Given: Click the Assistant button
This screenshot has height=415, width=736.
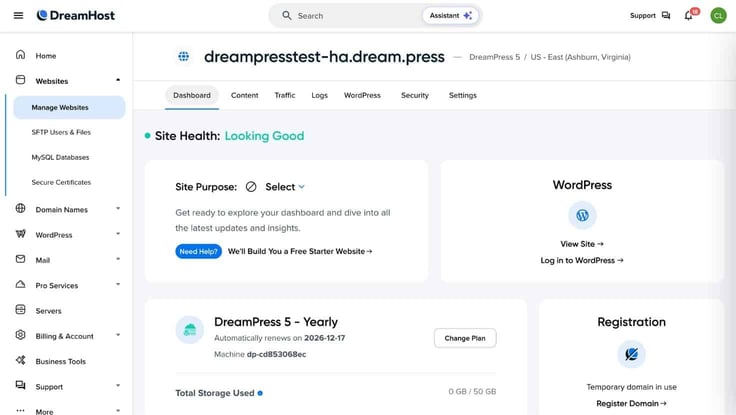Looking at the screenshot, I should click(x=451, y=15).
